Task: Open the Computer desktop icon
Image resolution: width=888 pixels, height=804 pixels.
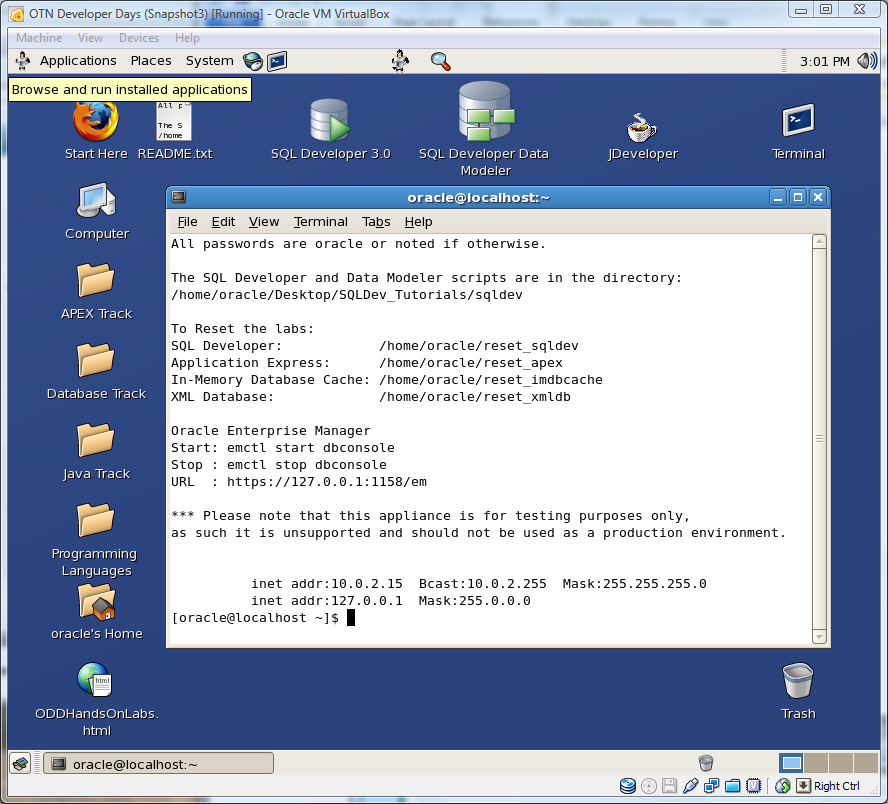Action: [x=96, y=200]
